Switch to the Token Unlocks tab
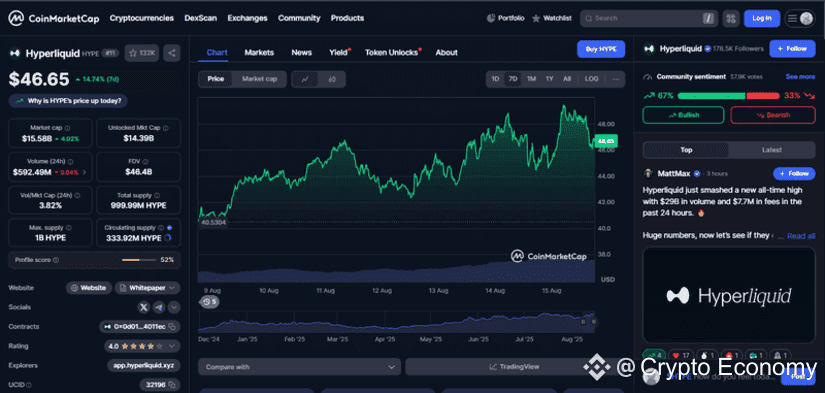Viewport: 825px width, 393px height. click(391, 53)
